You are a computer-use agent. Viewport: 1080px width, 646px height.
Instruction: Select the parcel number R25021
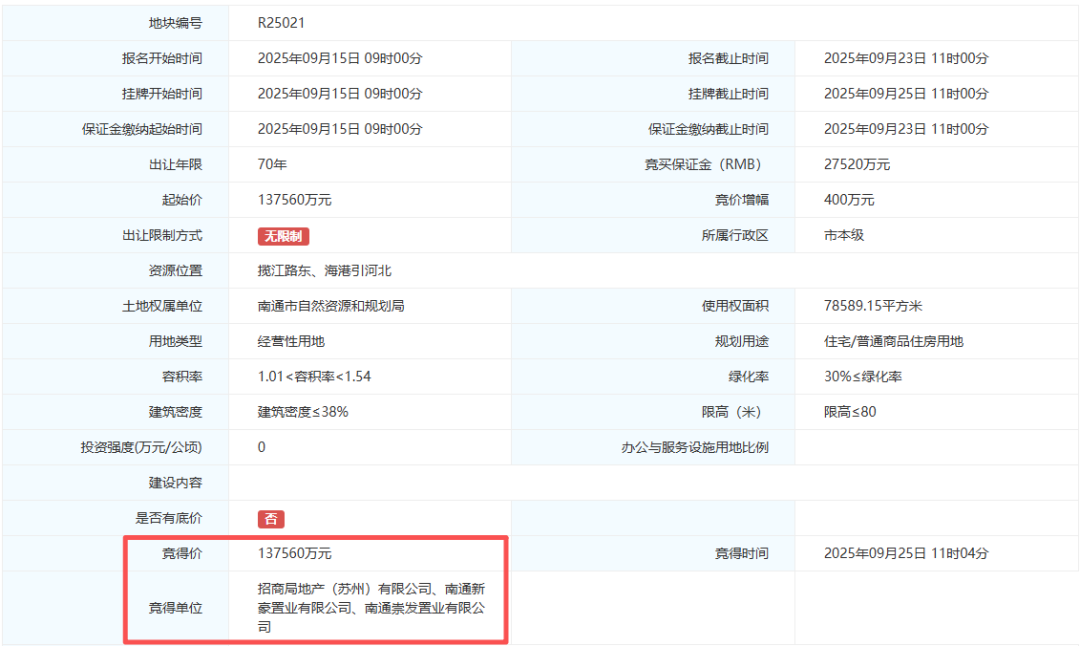tap(281, 23)
